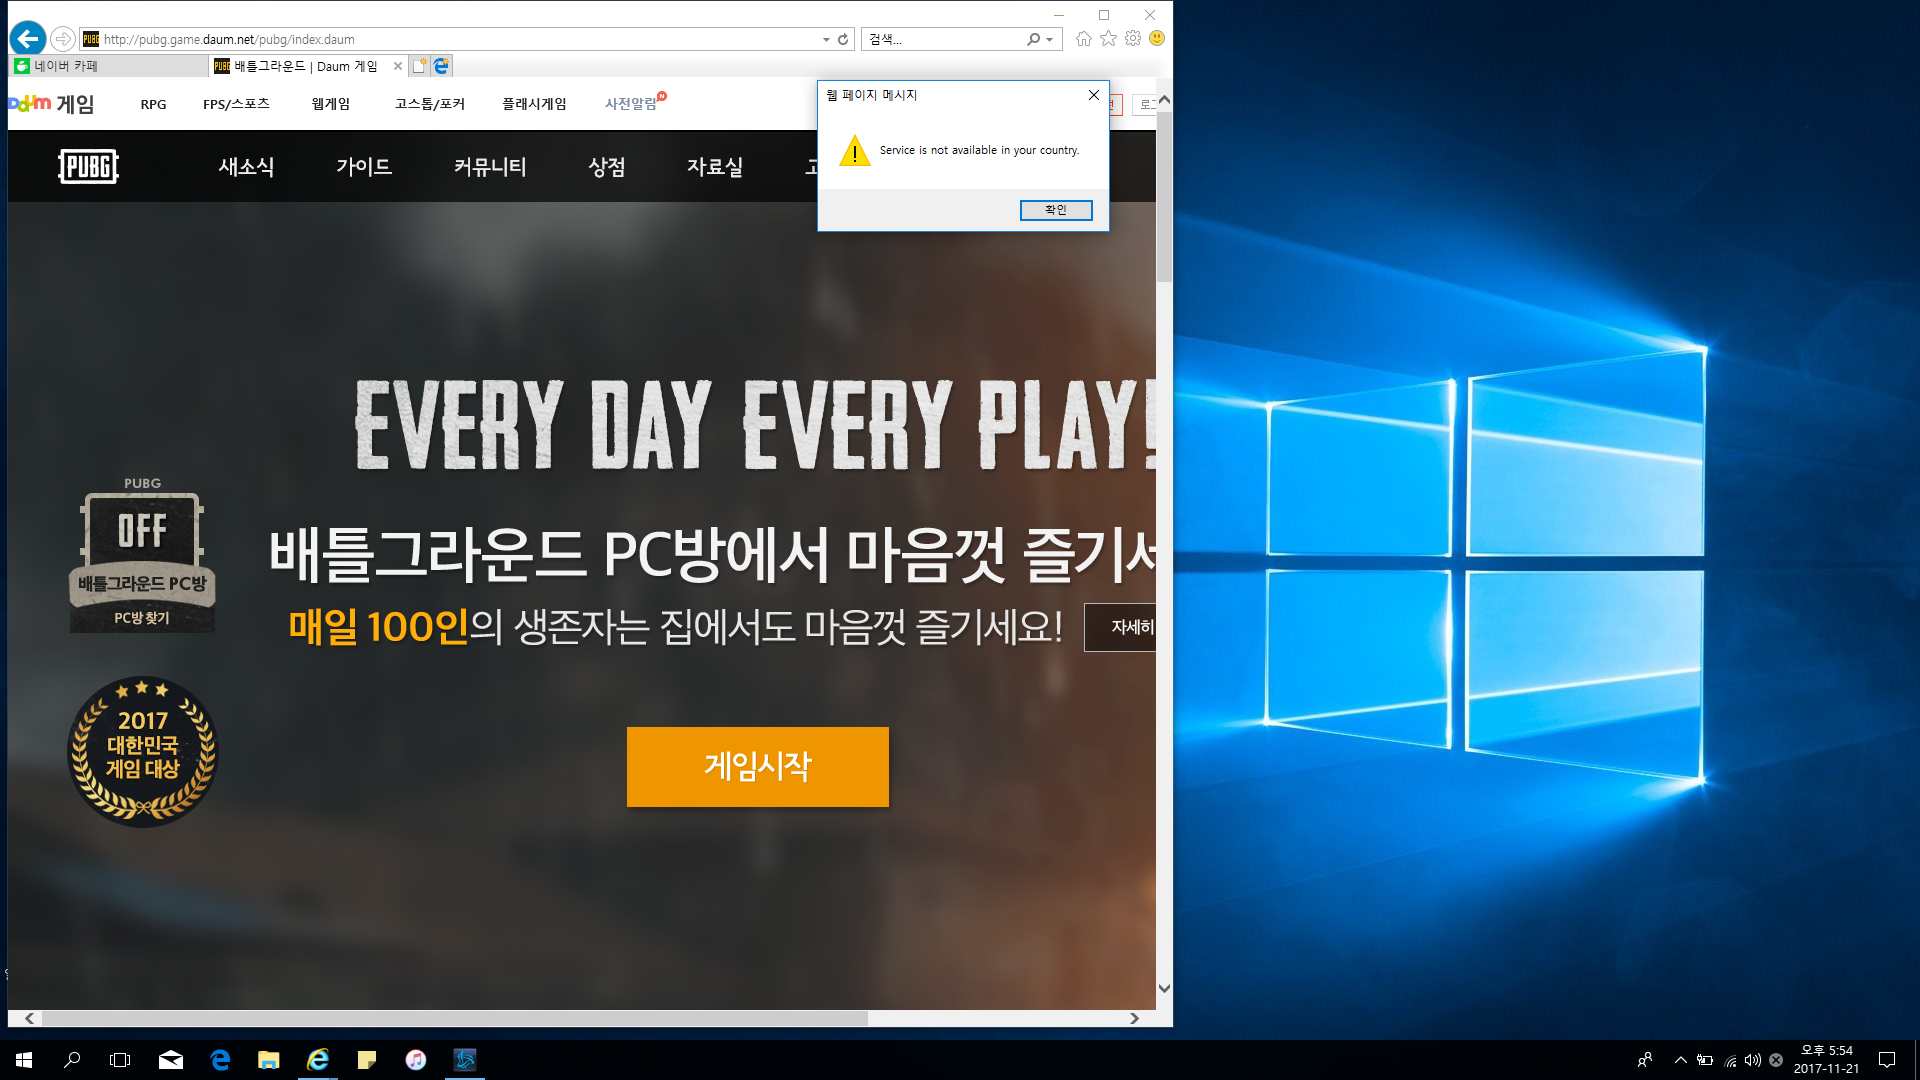Viewport: 1920px width, 1080px height.
Task: Go to the 새소식 section
Action: 246,167
